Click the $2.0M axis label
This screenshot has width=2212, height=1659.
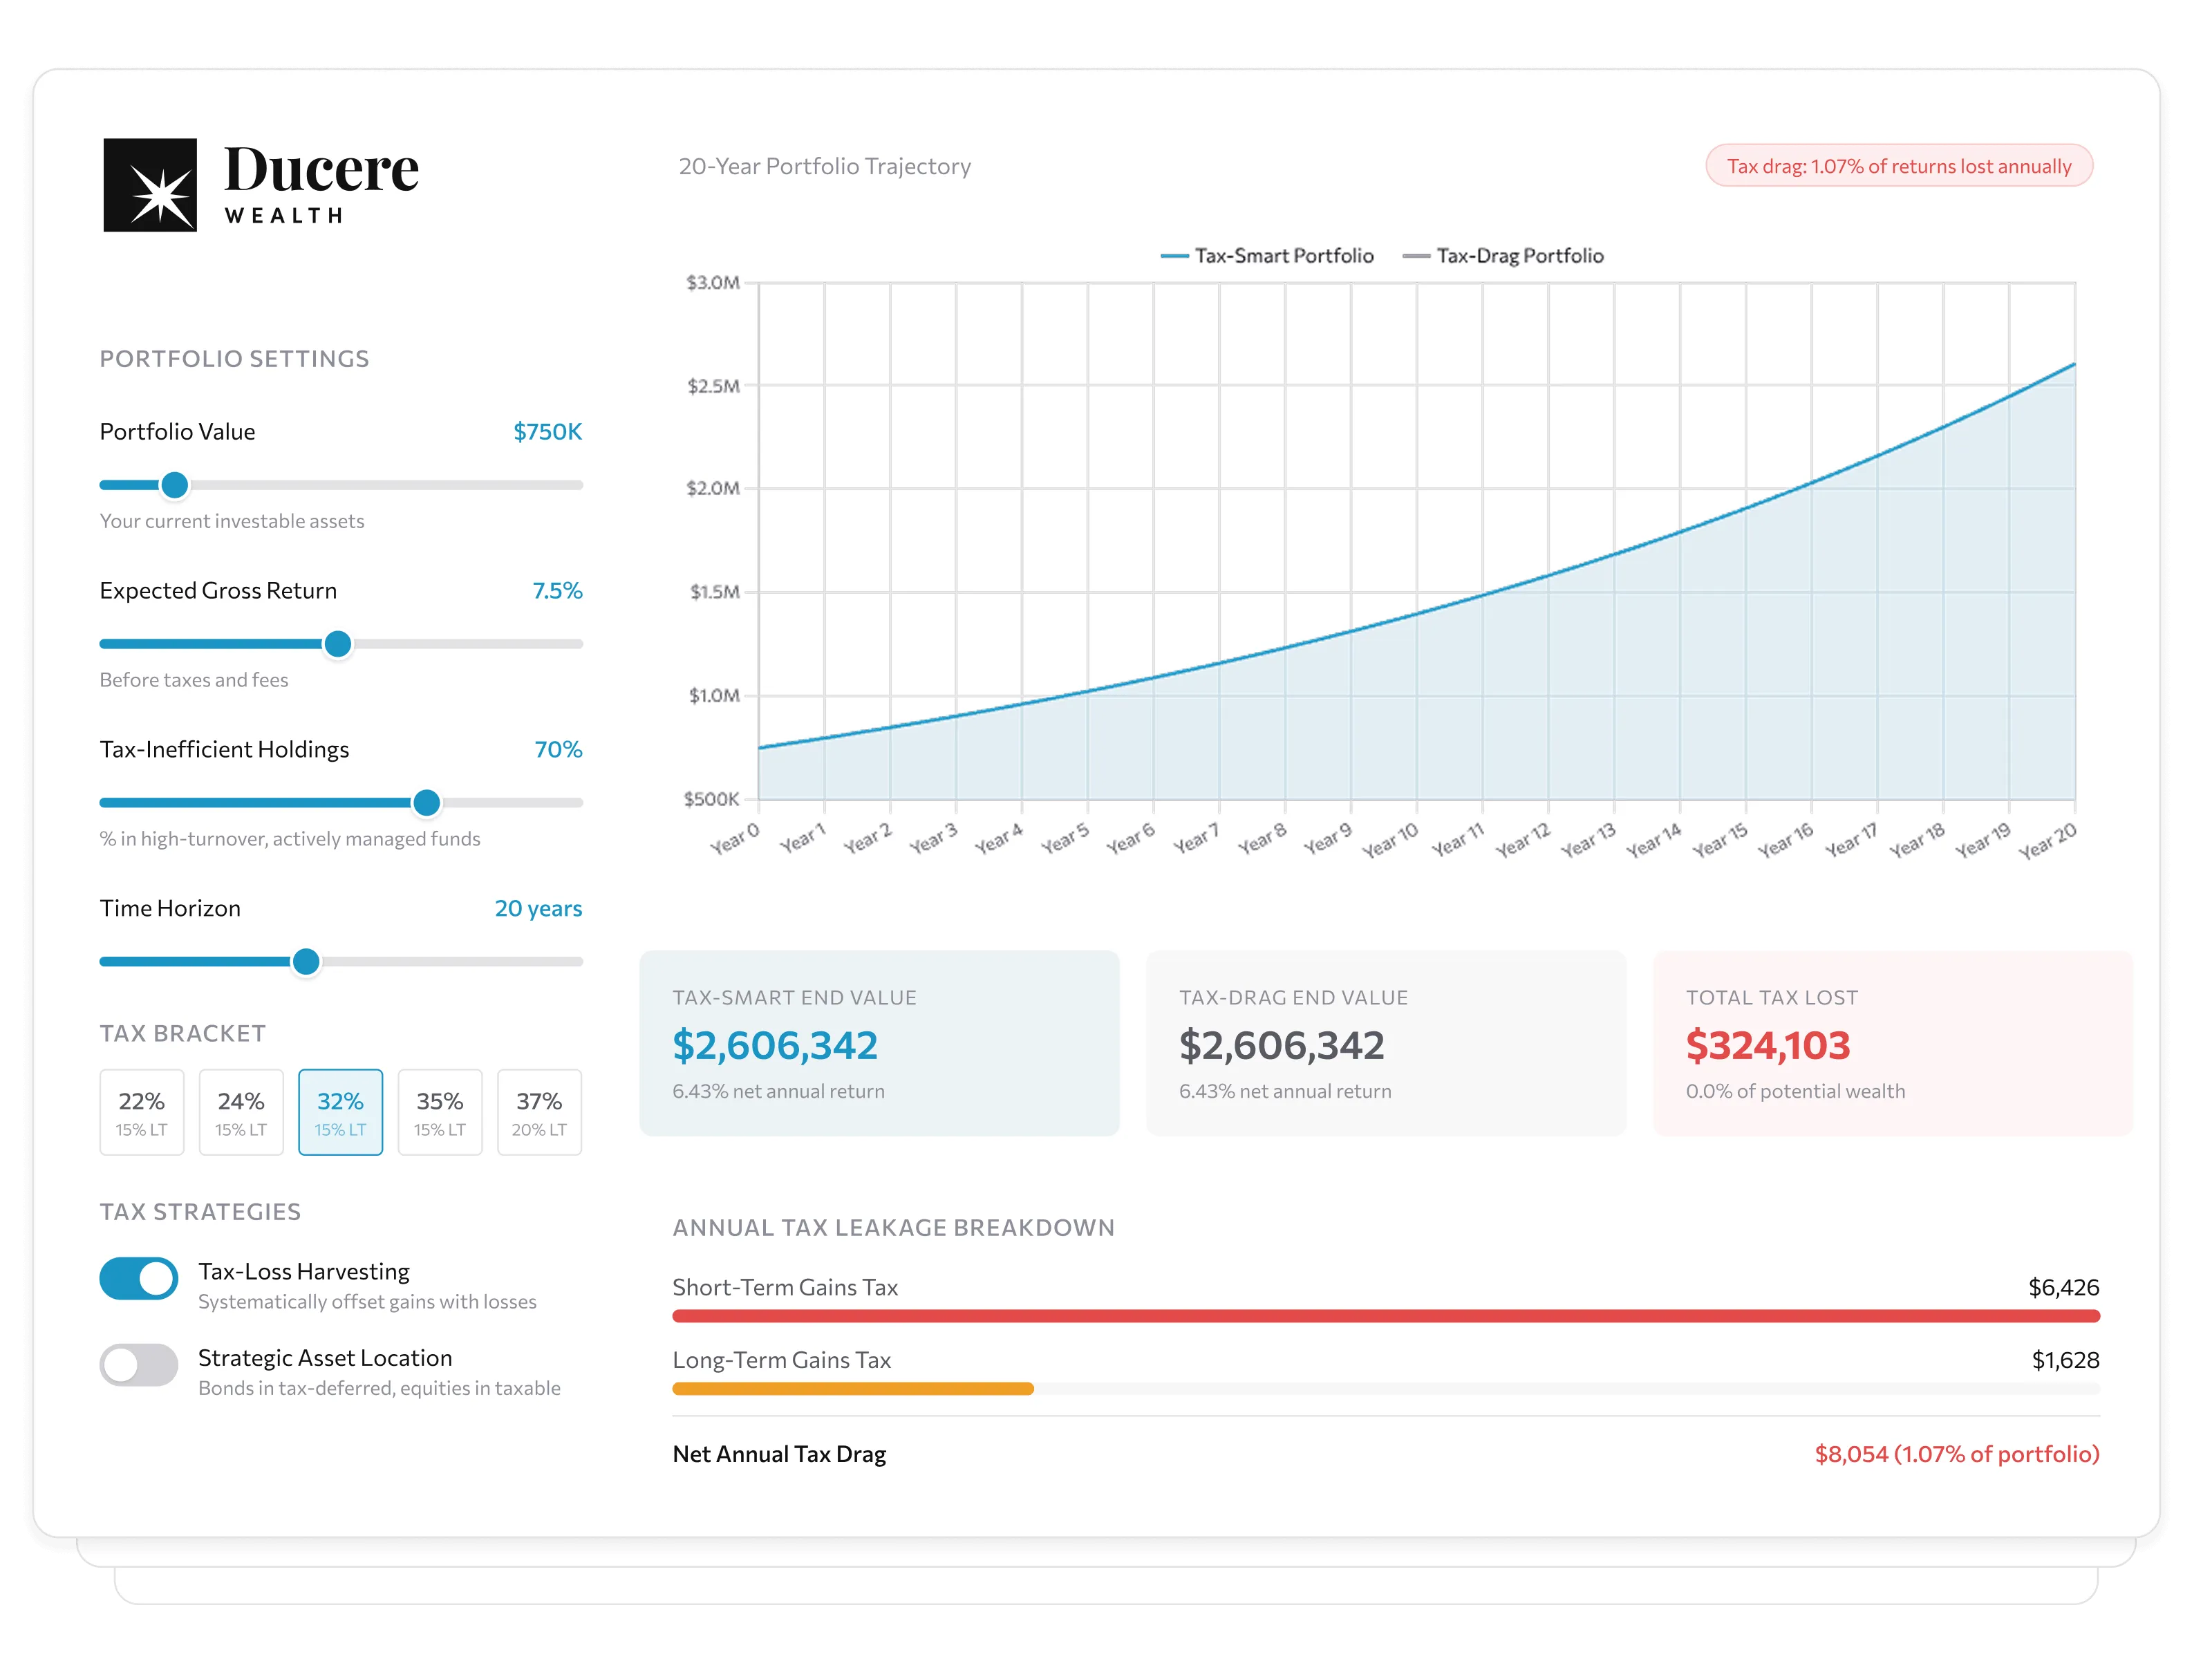(713, 489)
